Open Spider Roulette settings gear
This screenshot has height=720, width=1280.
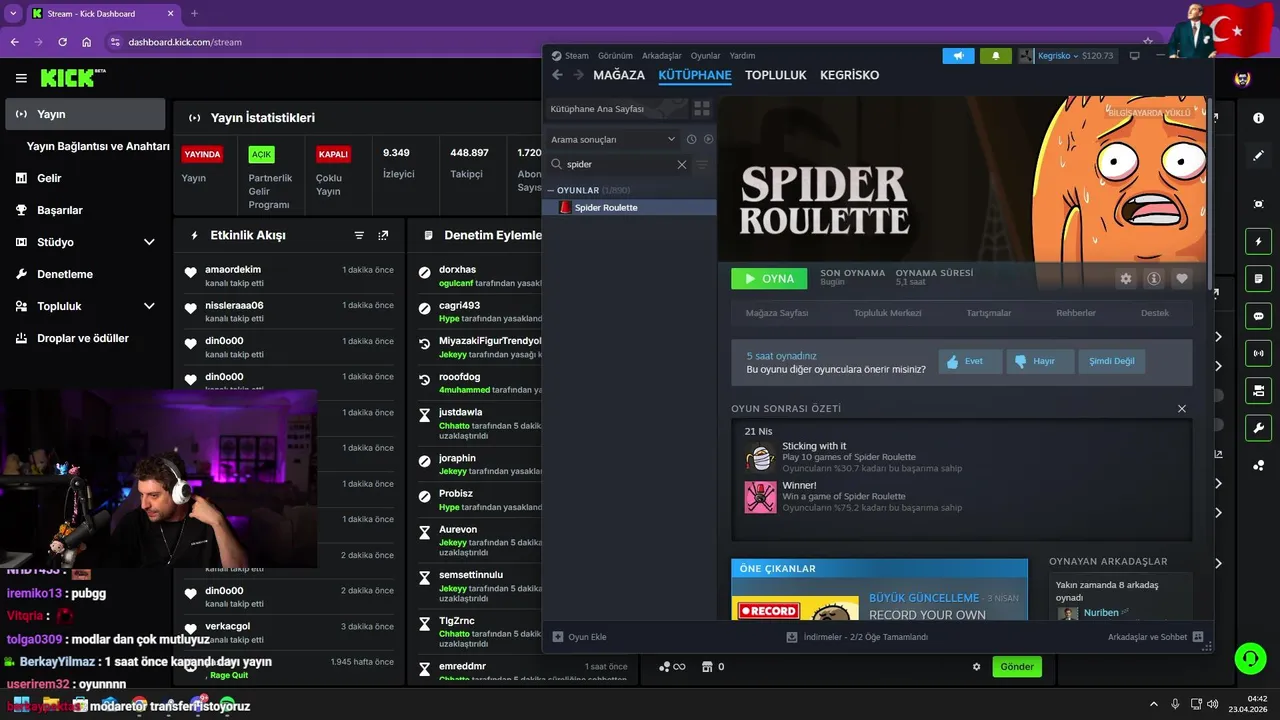click(x=1126, y=279)
